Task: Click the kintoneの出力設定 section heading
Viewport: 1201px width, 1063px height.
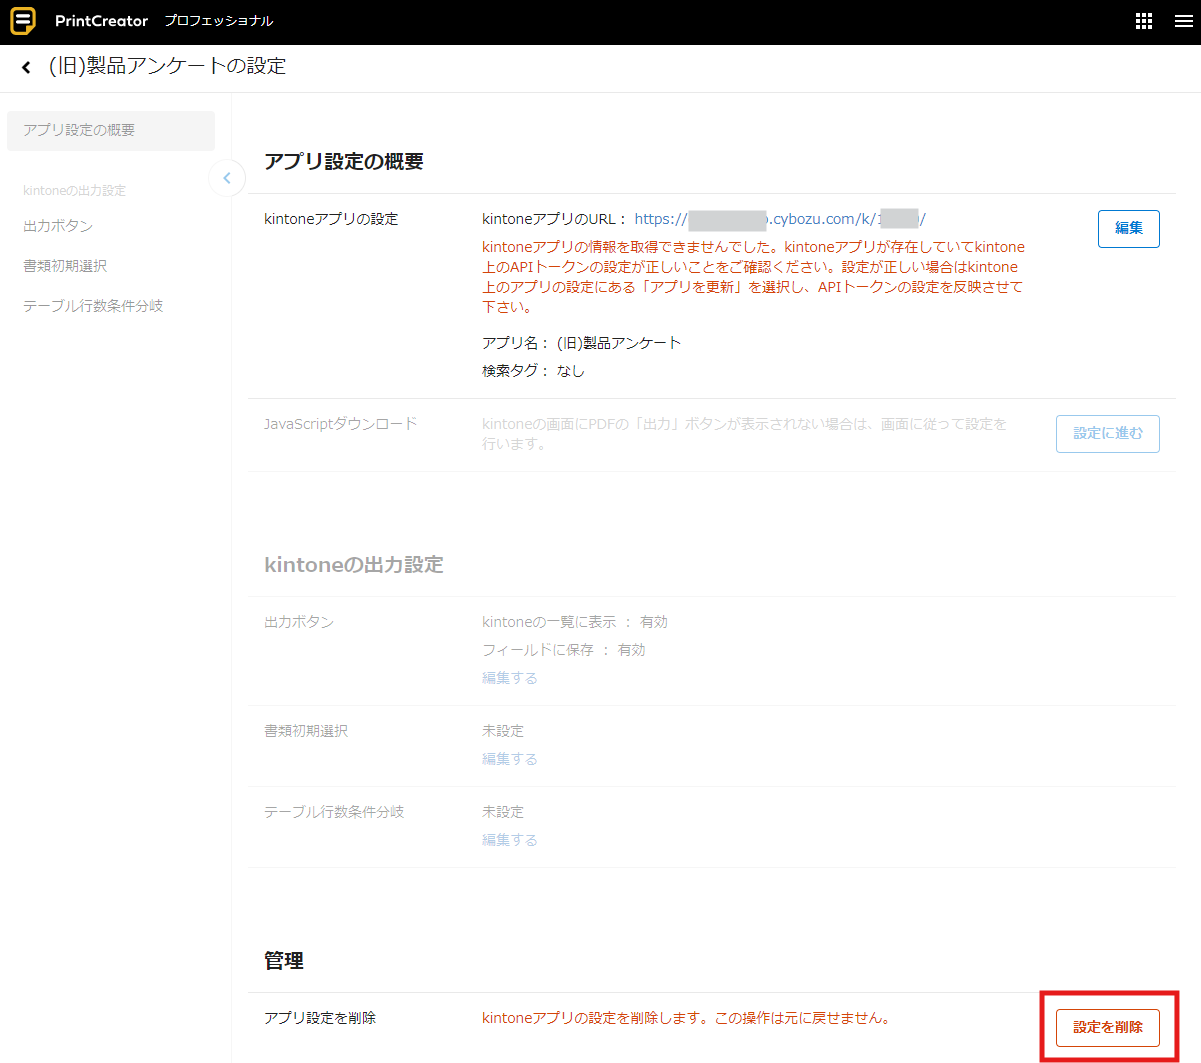Action: 354,565
